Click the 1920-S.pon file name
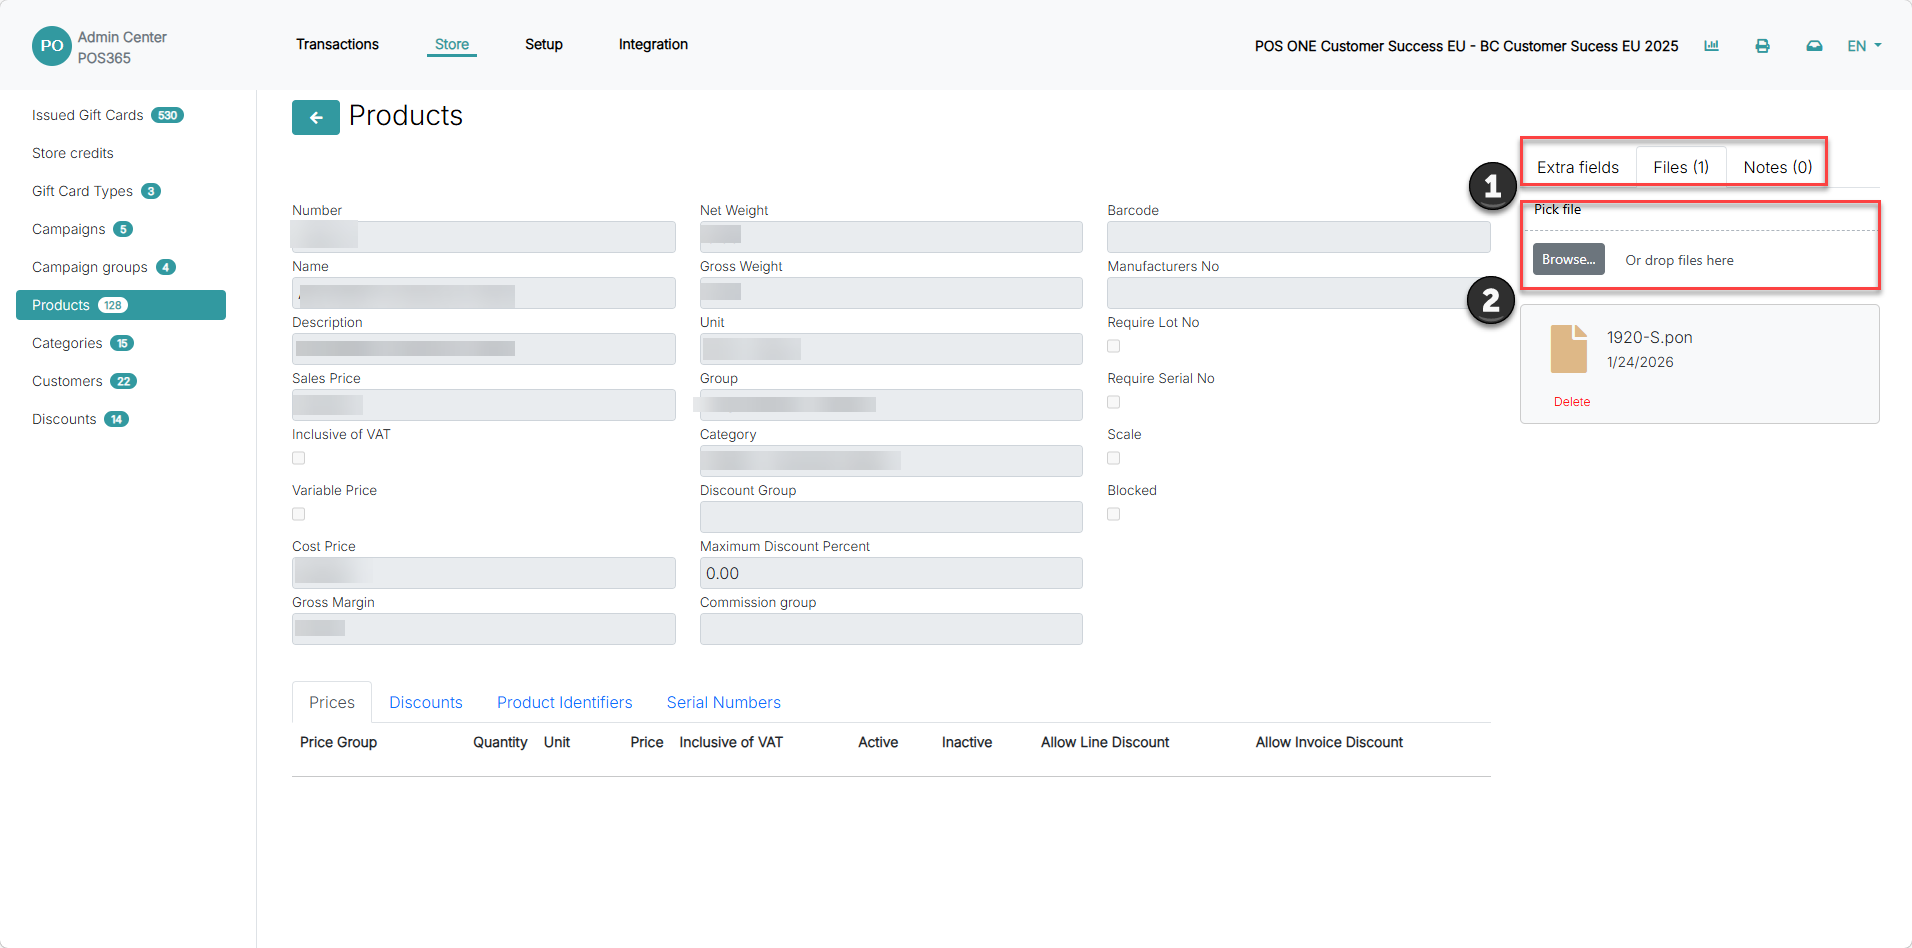 coord(1649,338)
